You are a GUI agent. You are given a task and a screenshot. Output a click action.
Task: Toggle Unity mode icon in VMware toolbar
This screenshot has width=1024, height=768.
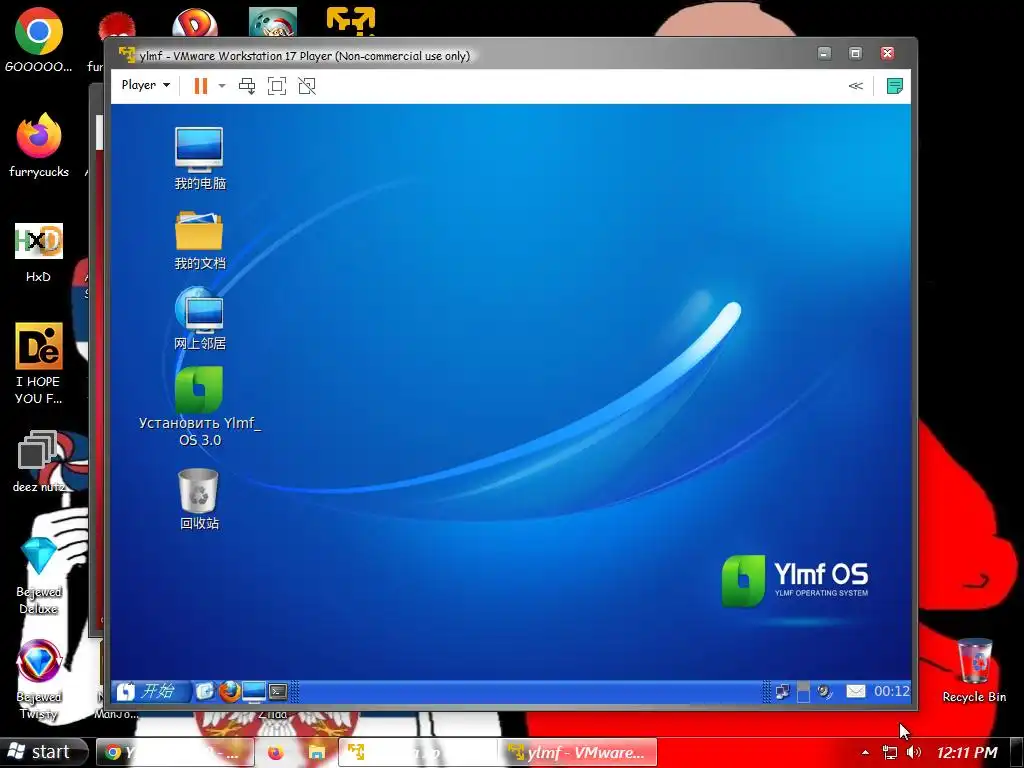pyautogui.click(x=307, y=86)
